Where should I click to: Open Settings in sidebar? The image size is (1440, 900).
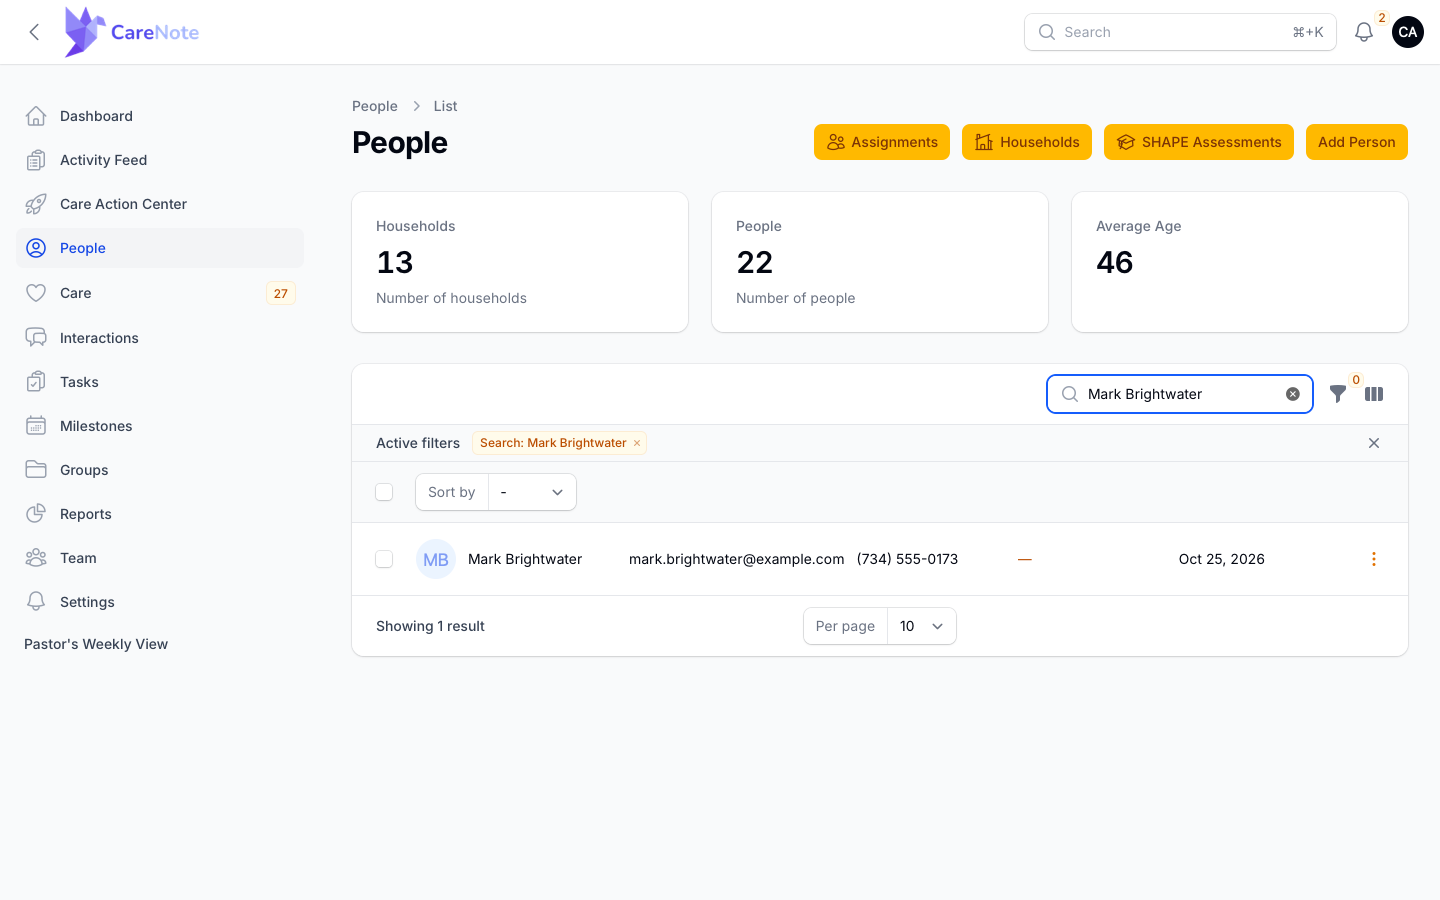point(160,602)
